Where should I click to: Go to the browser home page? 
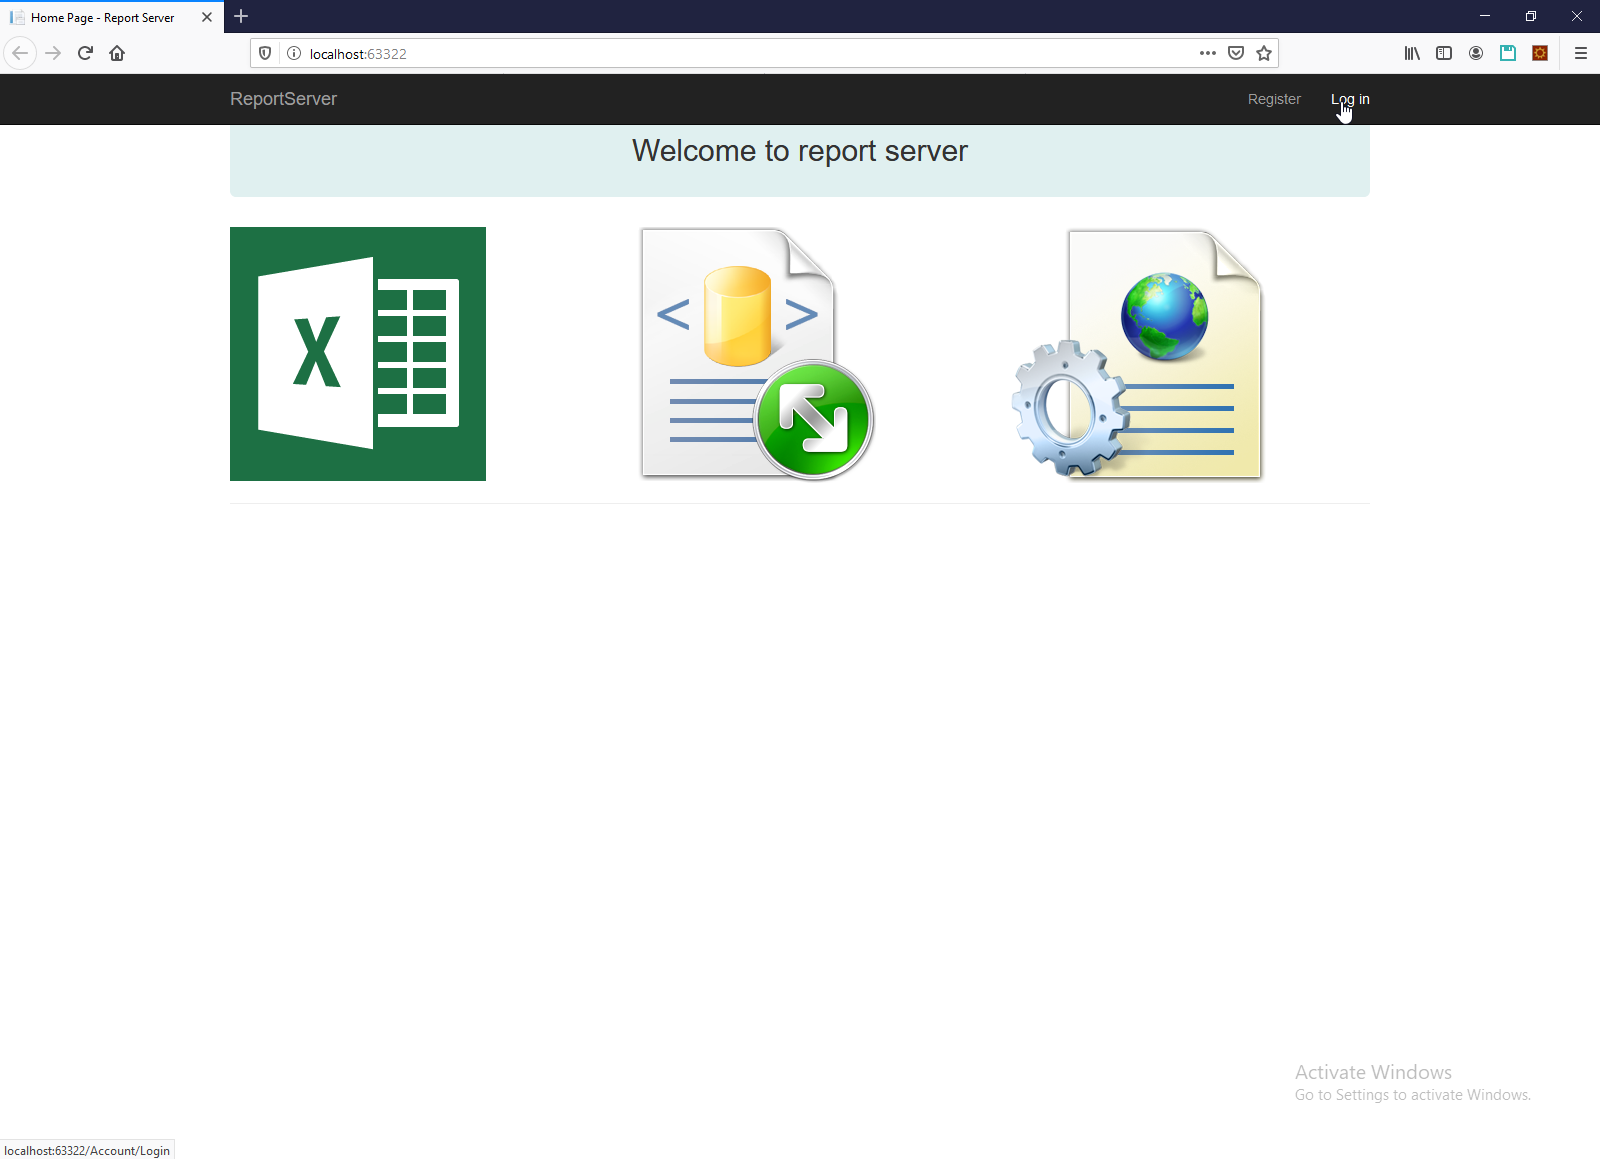pyautogui.click(x=117, y=53)
